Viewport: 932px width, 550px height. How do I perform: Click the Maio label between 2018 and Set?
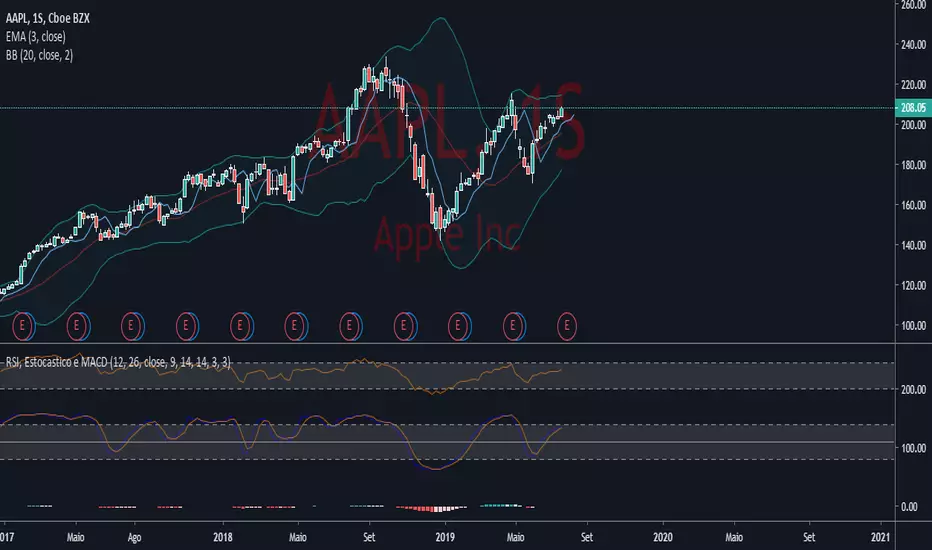[298, 538]
